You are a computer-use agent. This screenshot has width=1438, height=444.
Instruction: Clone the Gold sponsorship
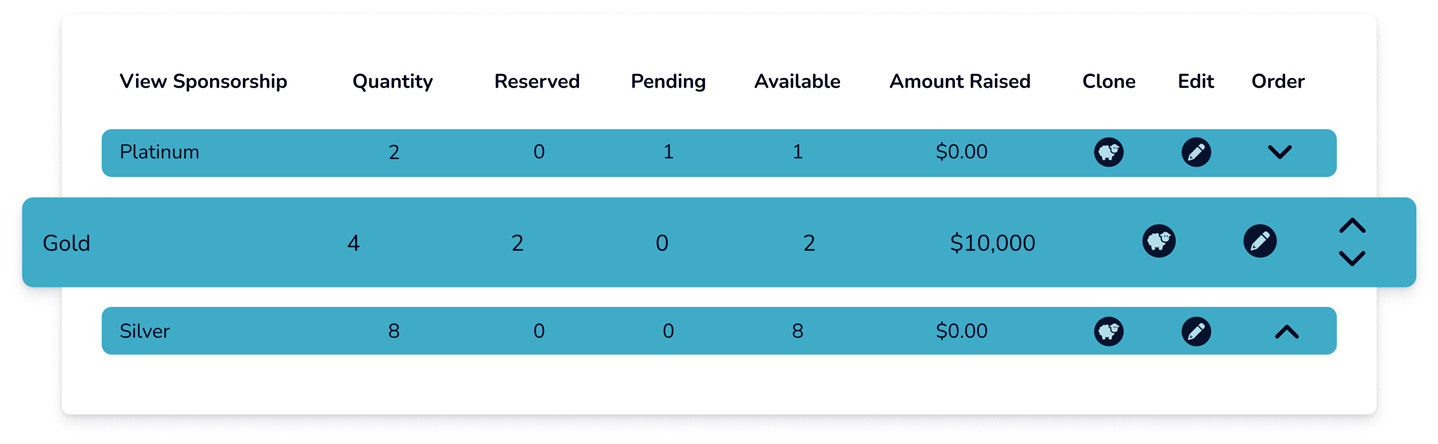[1159, 241]
